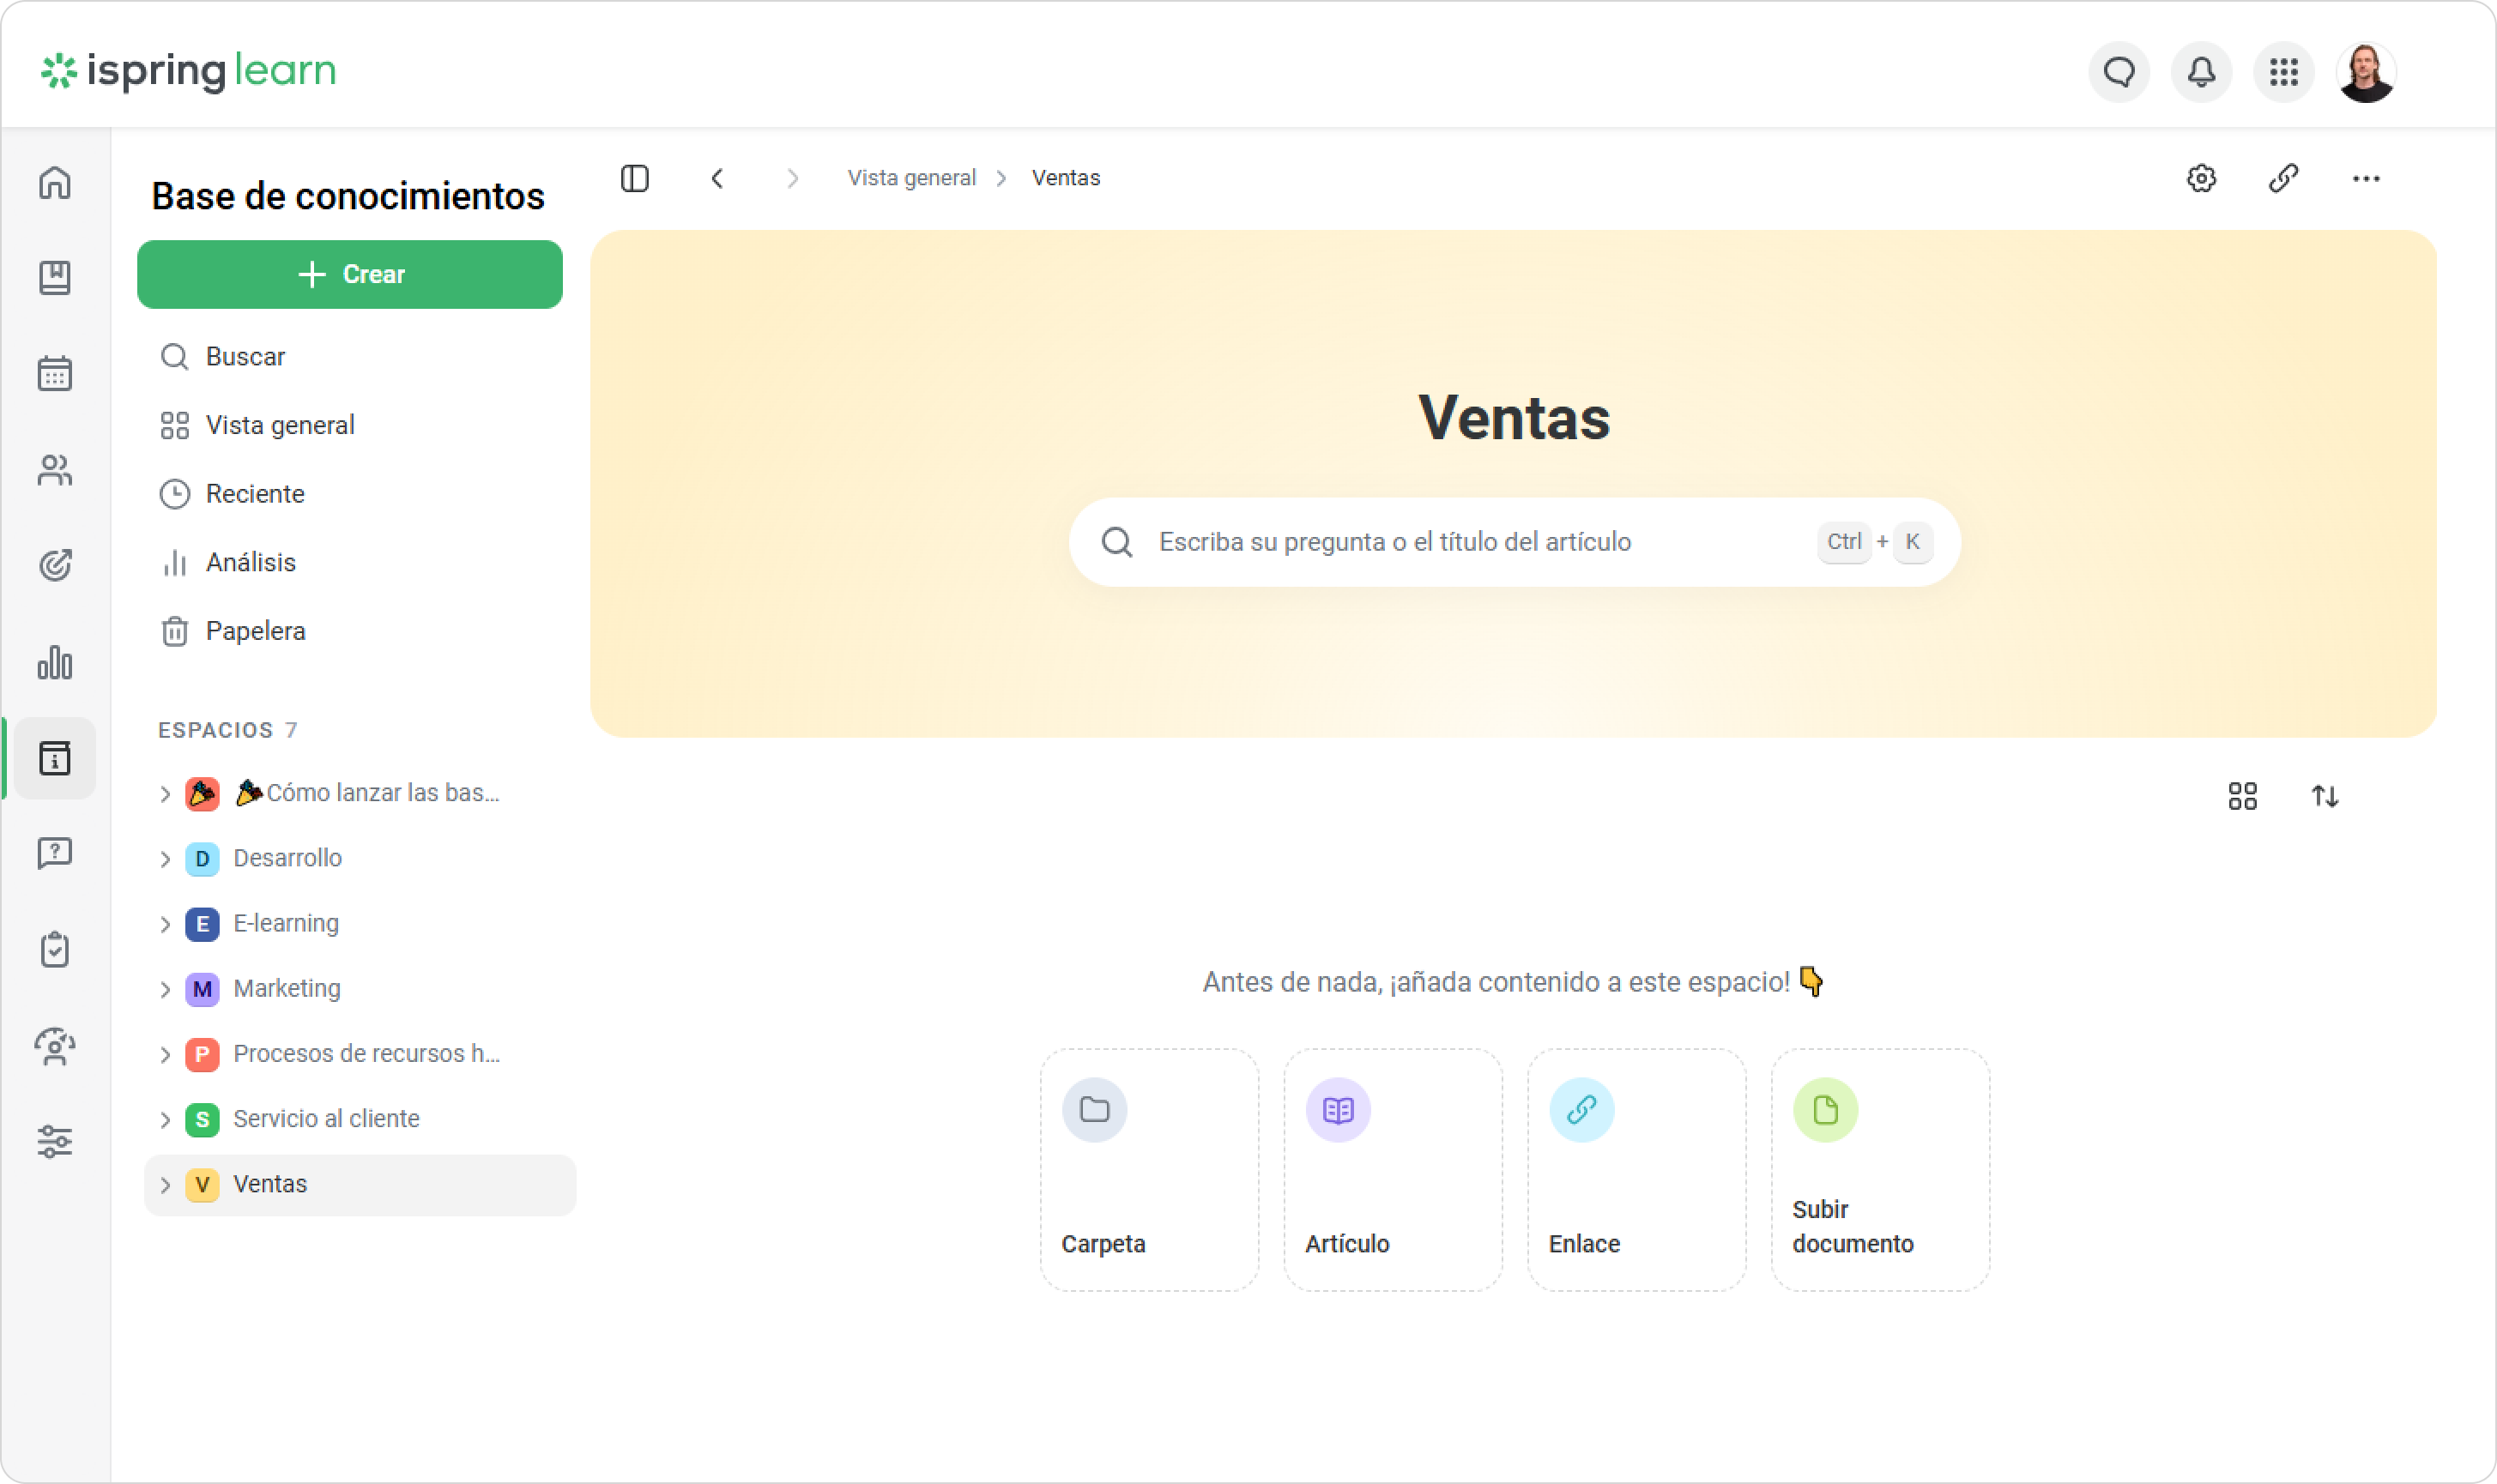Open calendar from left sidebar
Image resolution: width=2497 pixels, height=1484 pixels.
[x=55, y=374]
